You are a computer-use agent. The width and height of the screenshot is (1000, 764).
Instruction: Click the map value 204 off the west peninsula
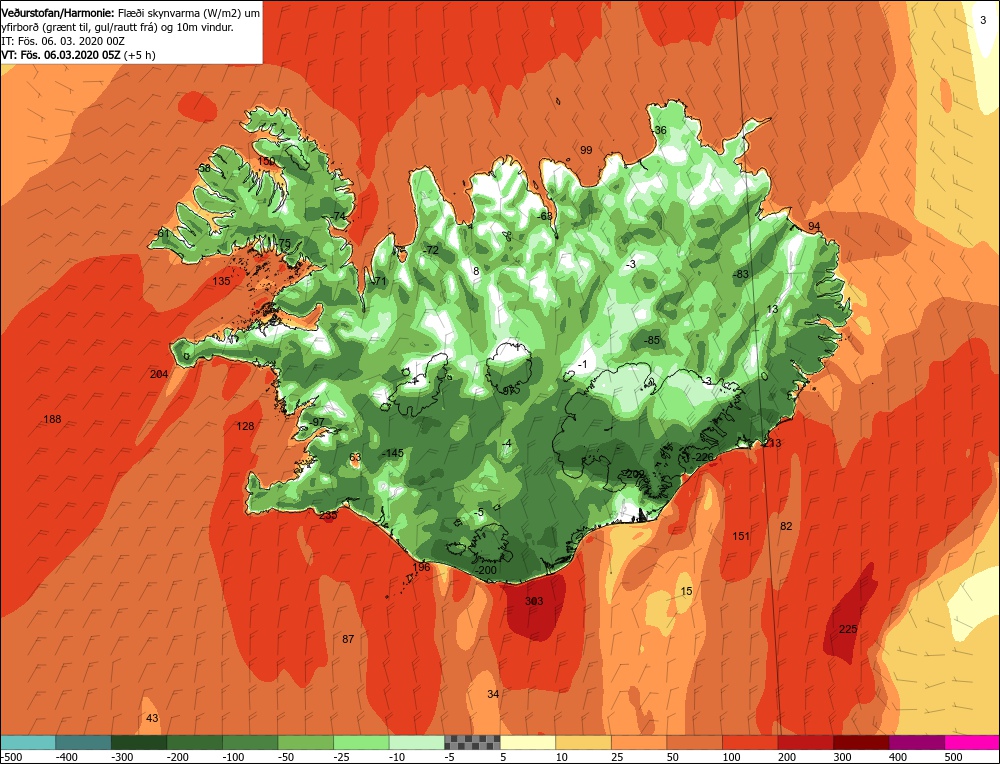159,374
